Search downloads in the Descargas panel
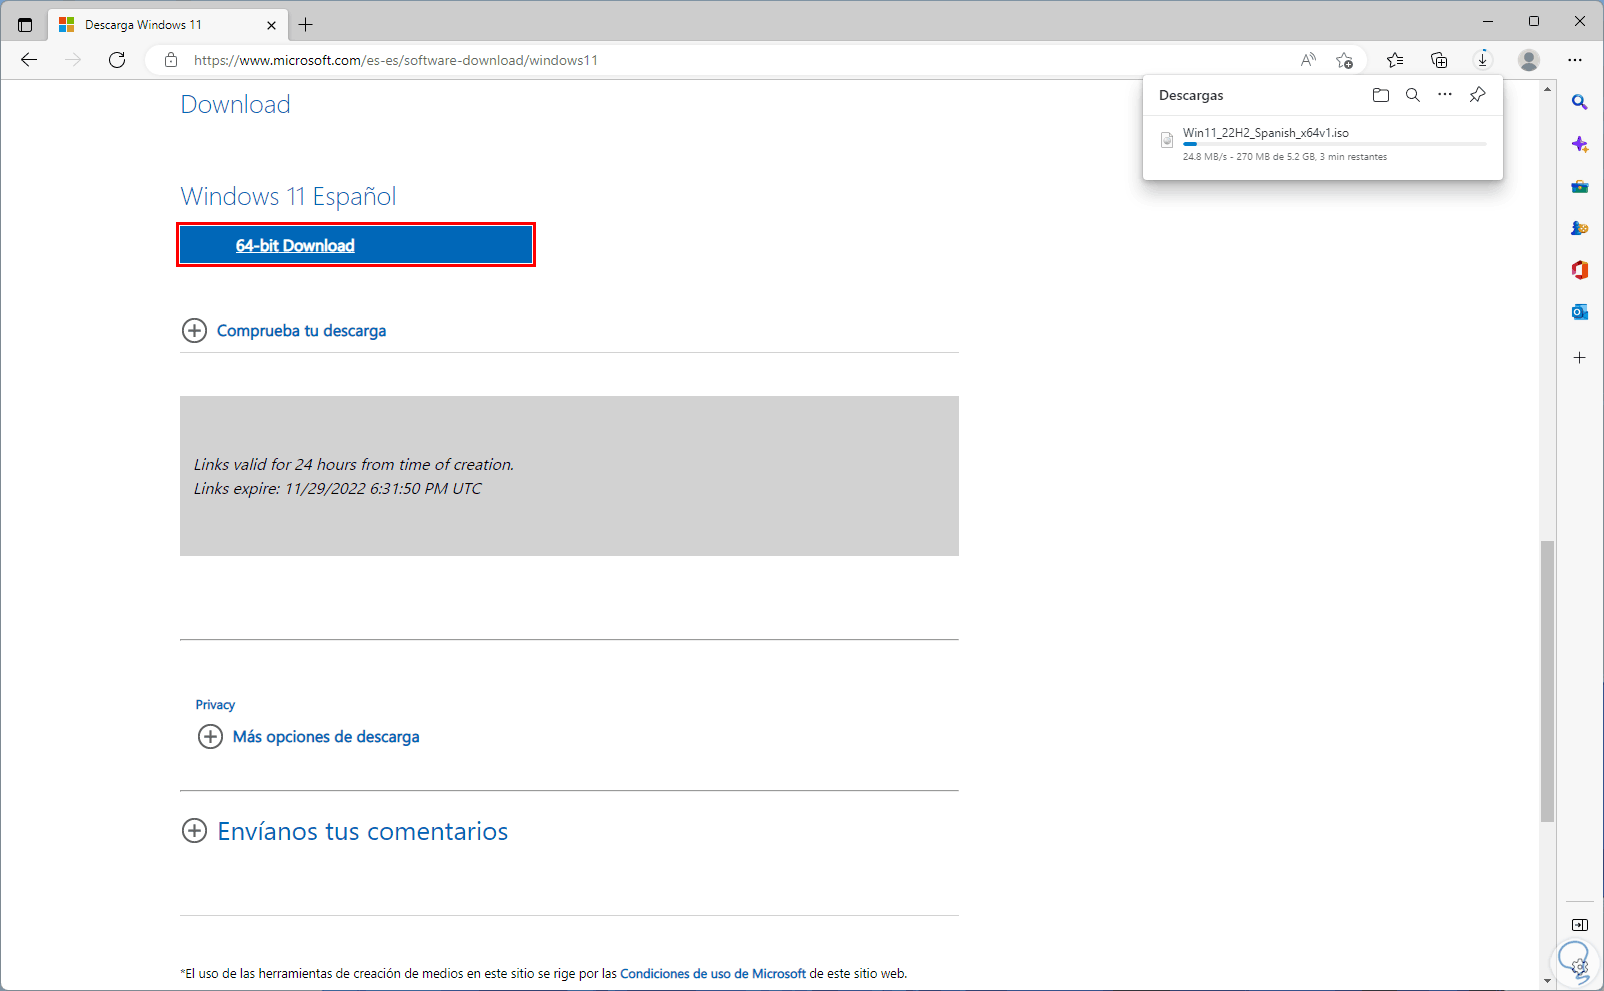 click(x=1413, y=95)
